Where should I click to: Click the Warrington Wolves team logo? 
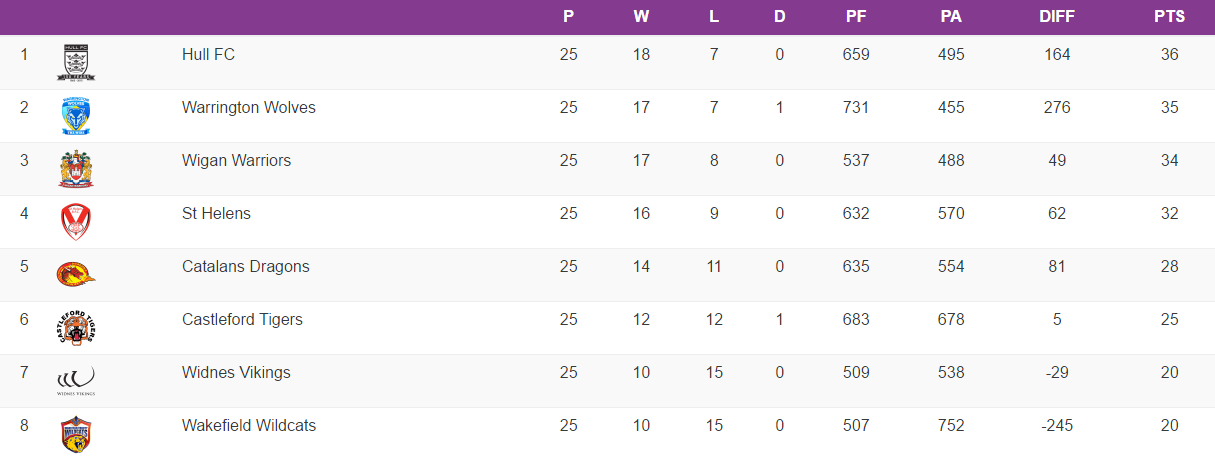click(76, 116)
